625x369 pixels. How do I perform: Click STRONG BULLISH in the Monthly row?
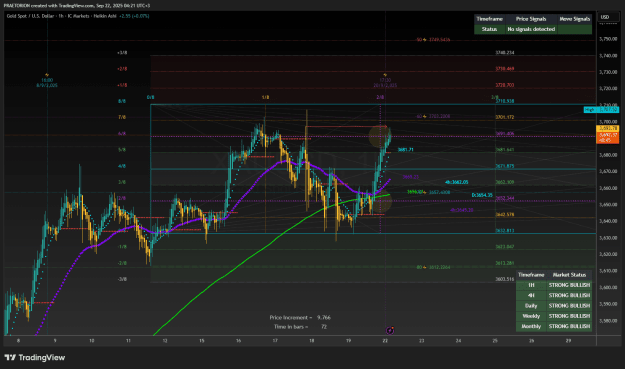pyautogui.click(x=569, y=326)
